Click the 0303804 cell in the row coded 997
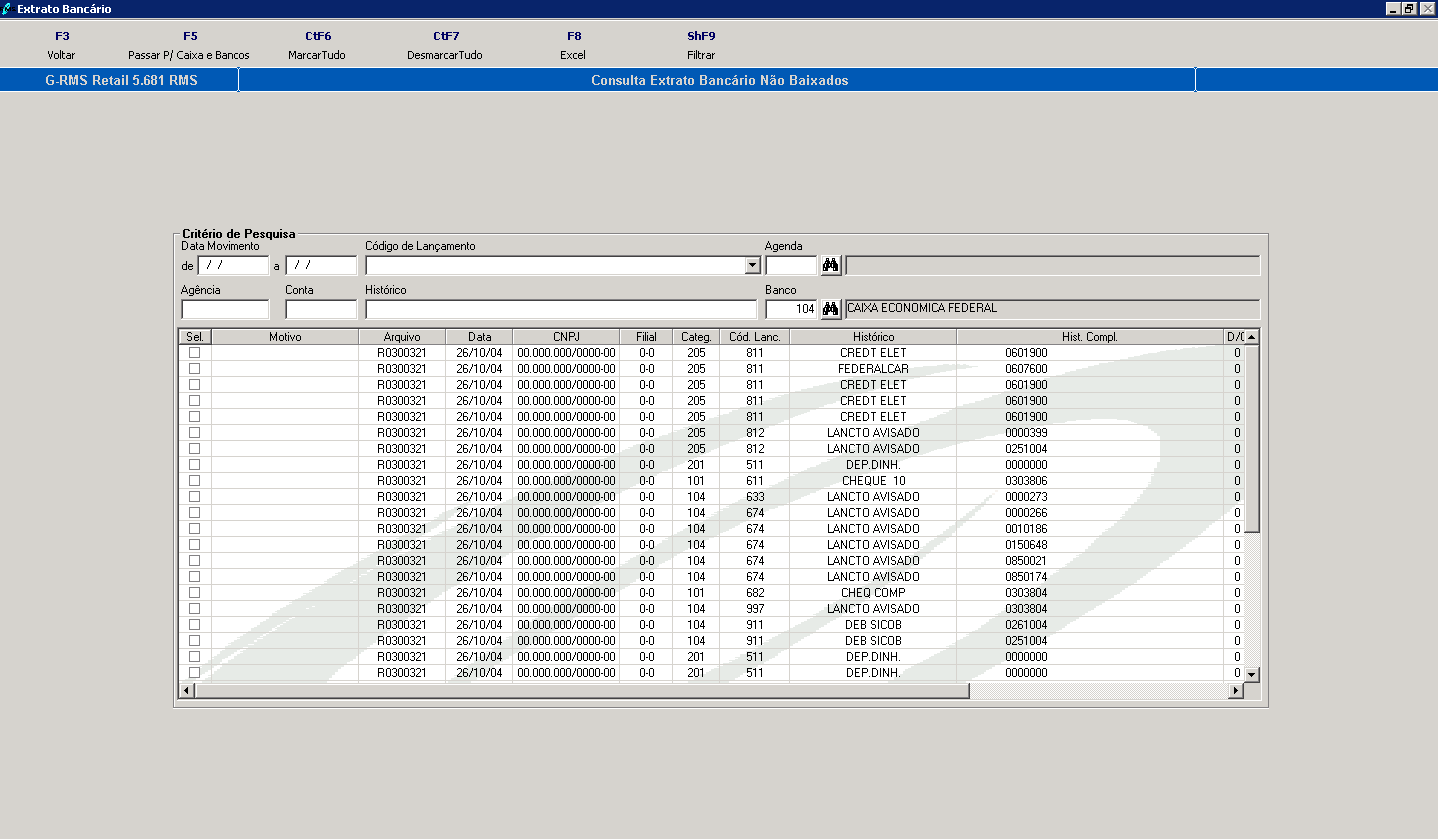The width and height of the screenshot is (1438, 839). [x=1090, y=609]
